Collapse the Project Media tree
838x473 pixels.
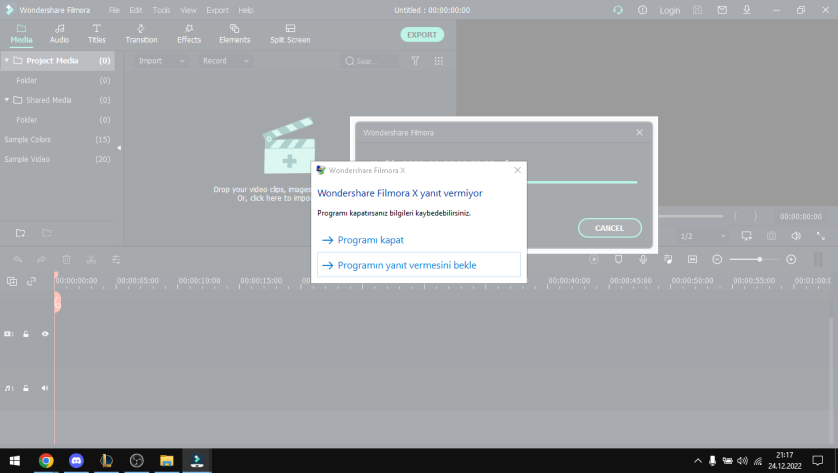(x=6, y=60)
